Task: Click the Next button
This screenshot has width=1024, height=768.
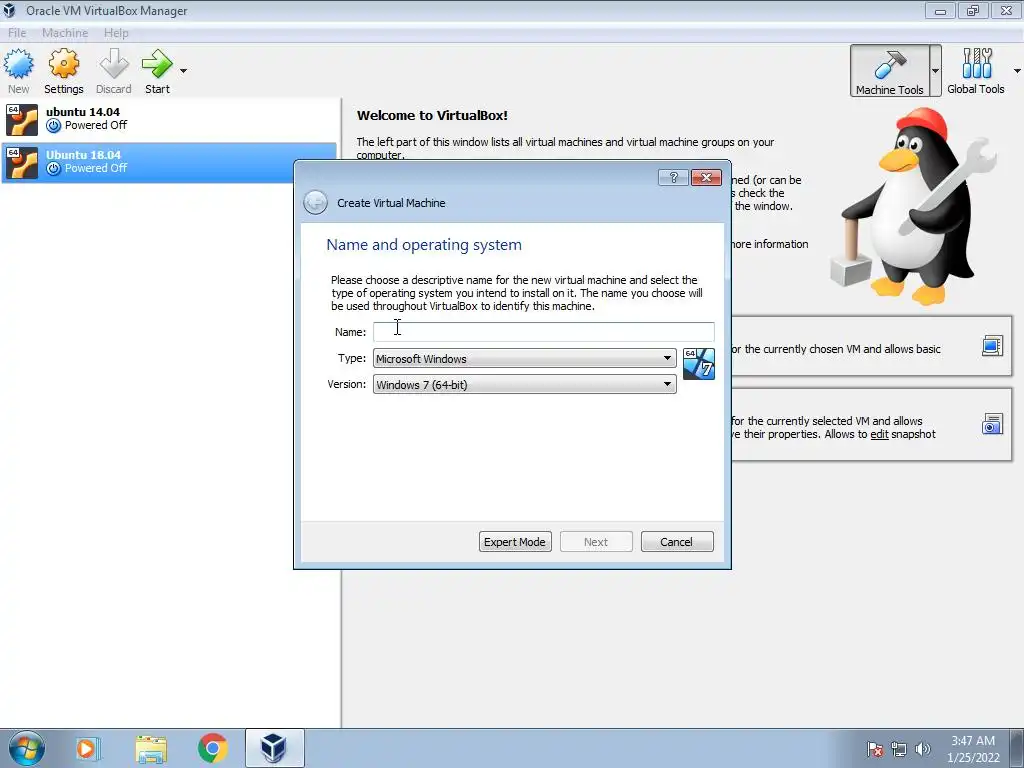Action: click(596, 542)
